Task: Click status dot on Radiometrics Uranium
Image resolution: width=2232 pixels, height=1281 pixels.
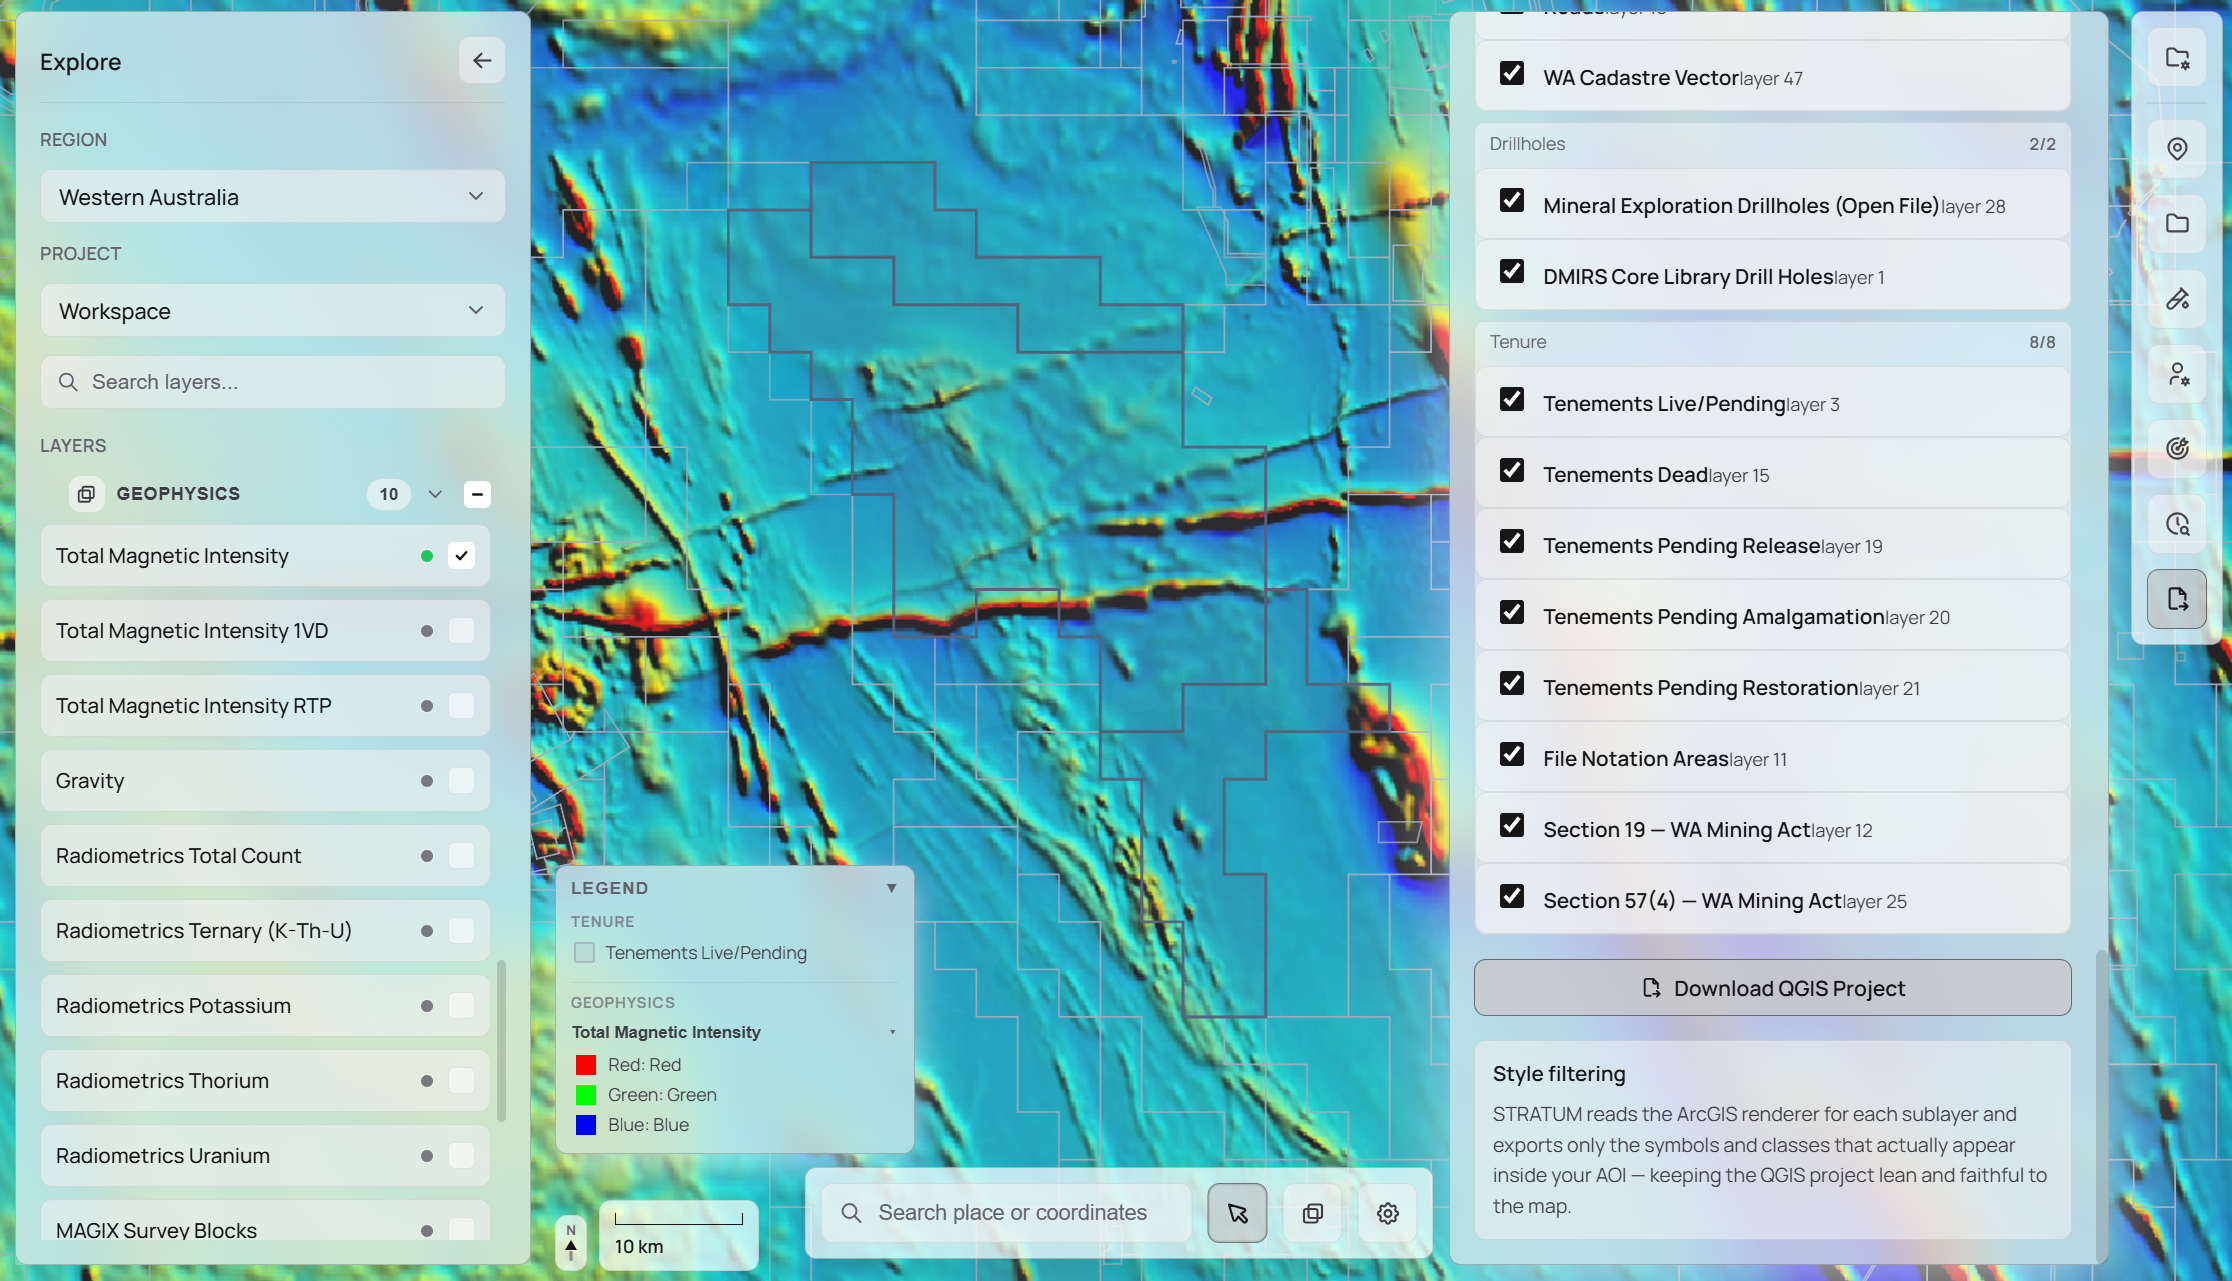Action: [427, 1156]
